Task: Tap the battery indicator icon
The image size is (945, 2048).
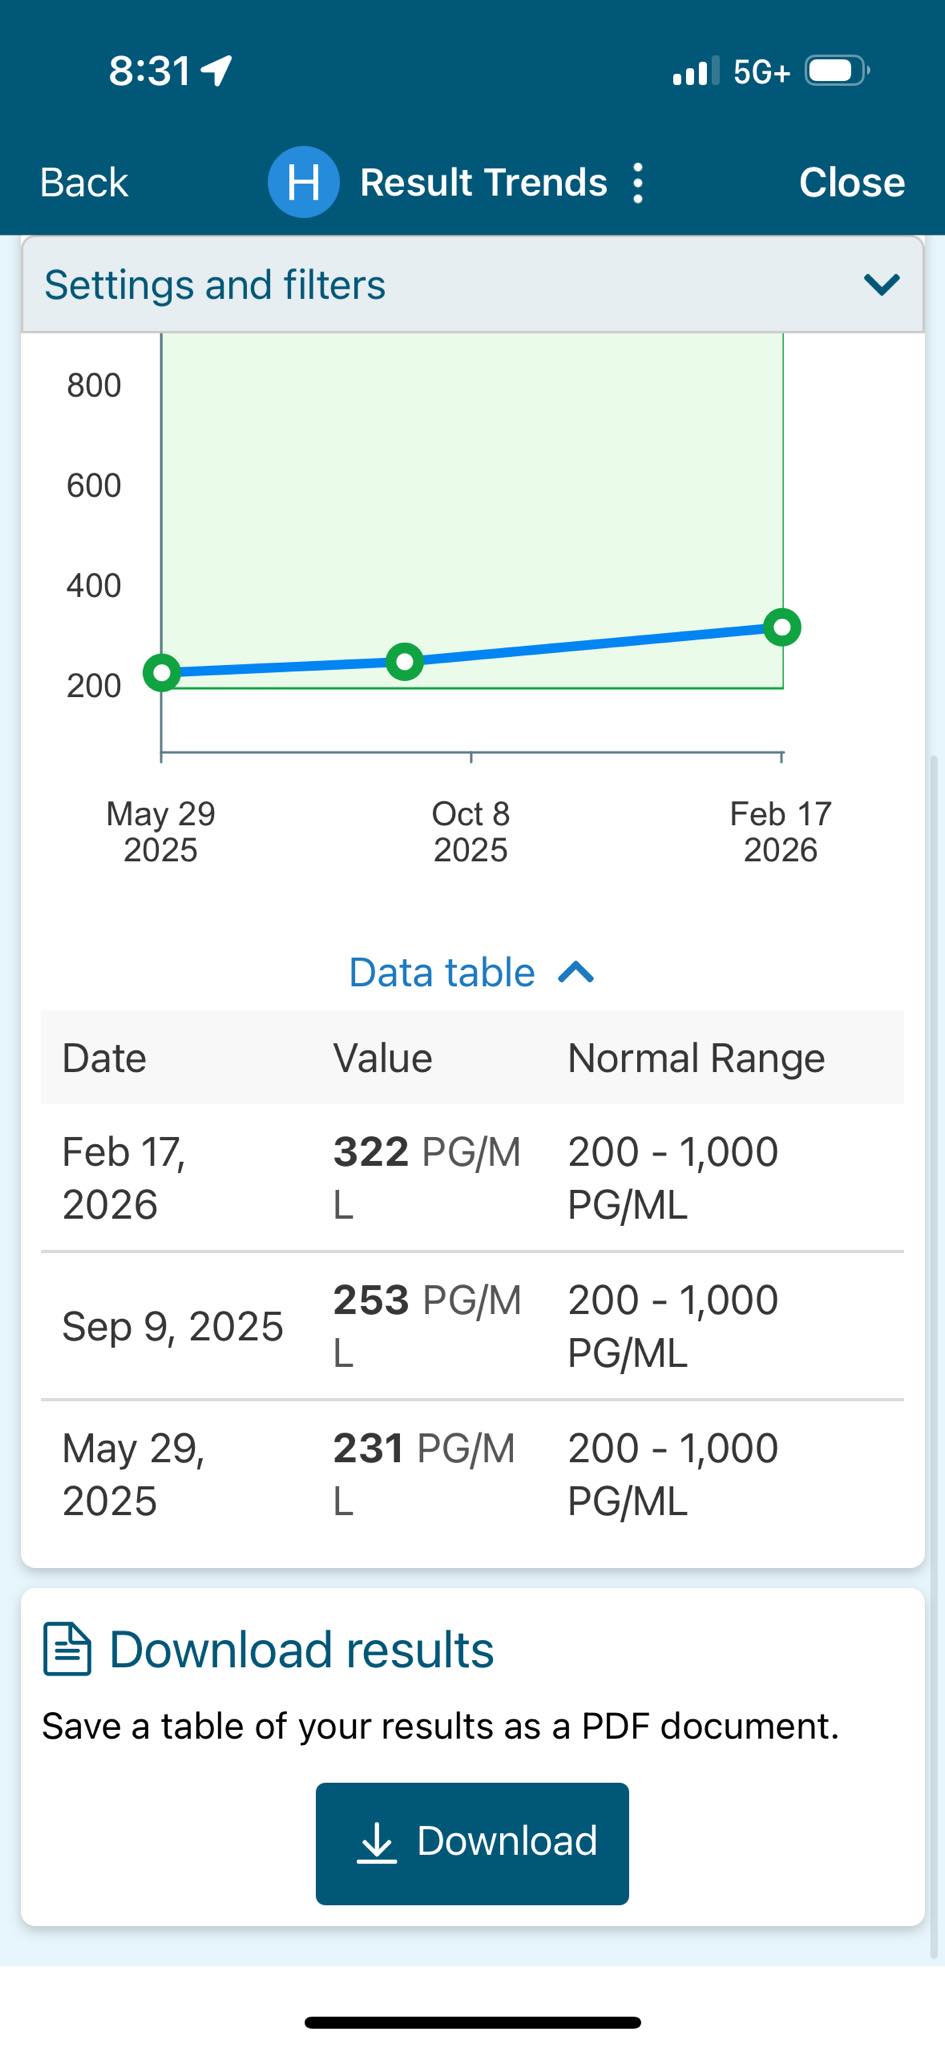Action: tap(838, 71)
